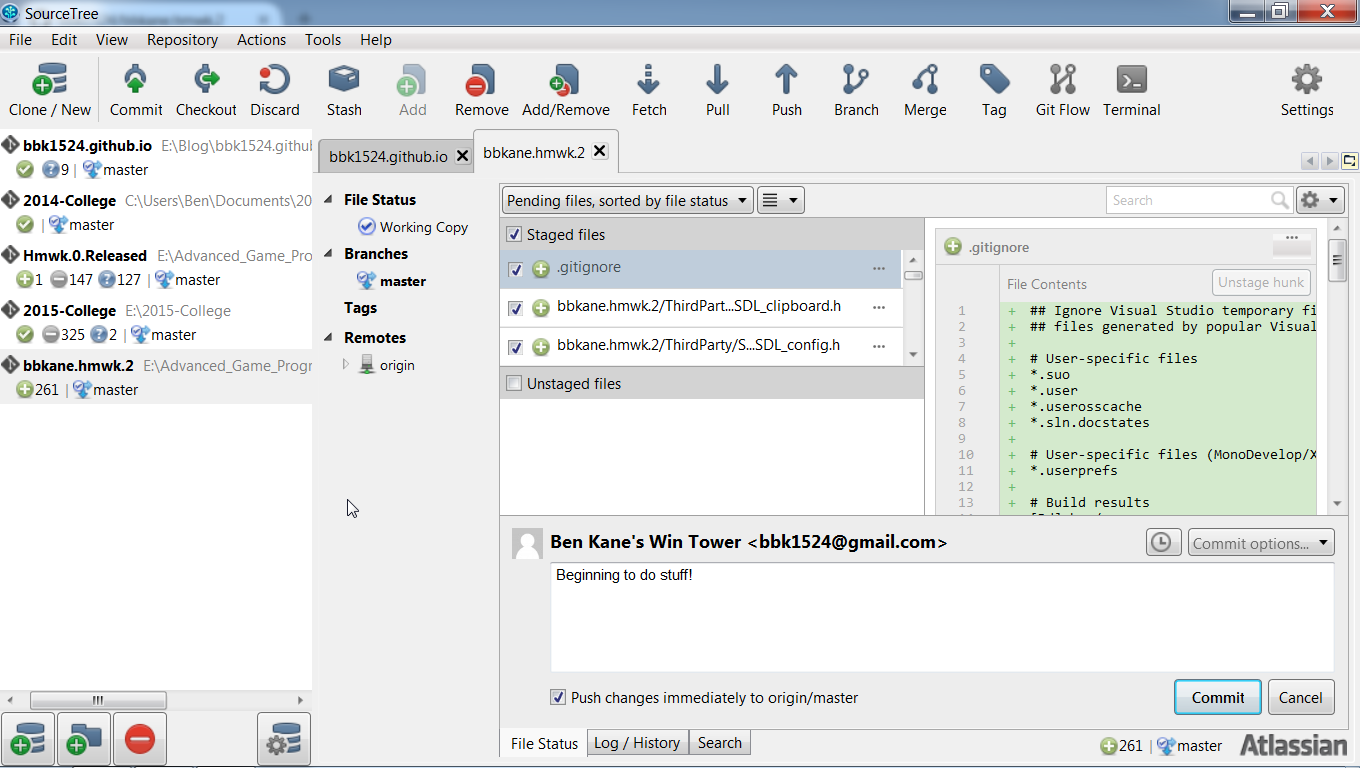Image resolution: width=1360 pixels, height=768 pixels.
Task: Open the Clone / New repository tool
Action: (49, 91)
